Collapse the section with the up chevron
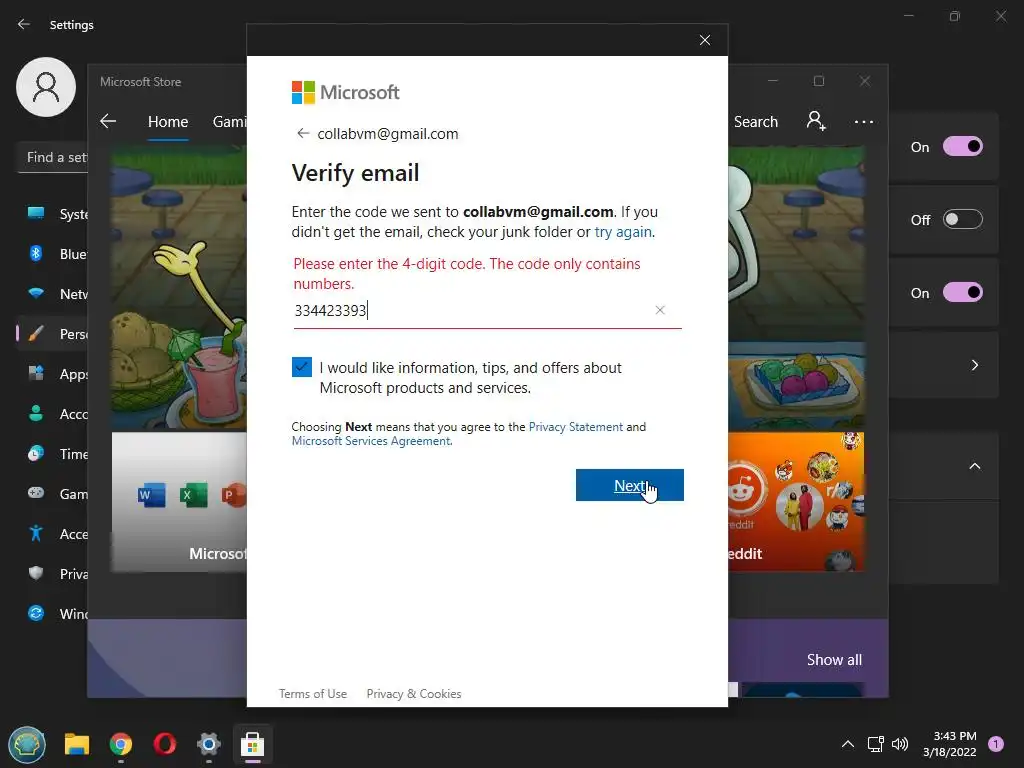The height and width of the screenshot is (768, 1024). point(974,466)
